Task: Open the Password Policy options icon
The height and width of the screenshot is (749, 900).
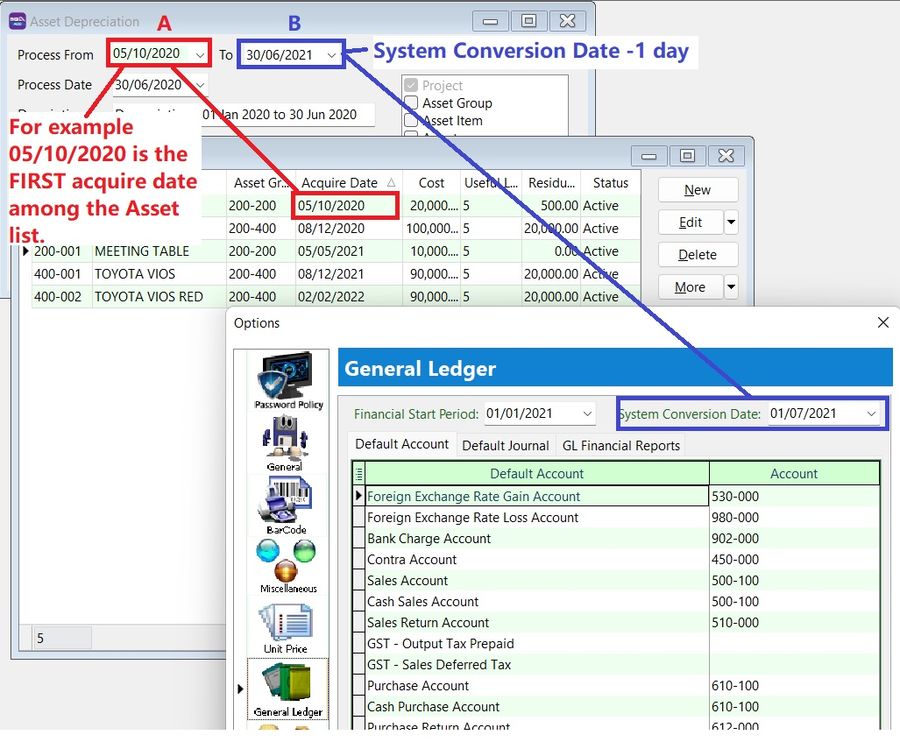Action: coord(288,380)
